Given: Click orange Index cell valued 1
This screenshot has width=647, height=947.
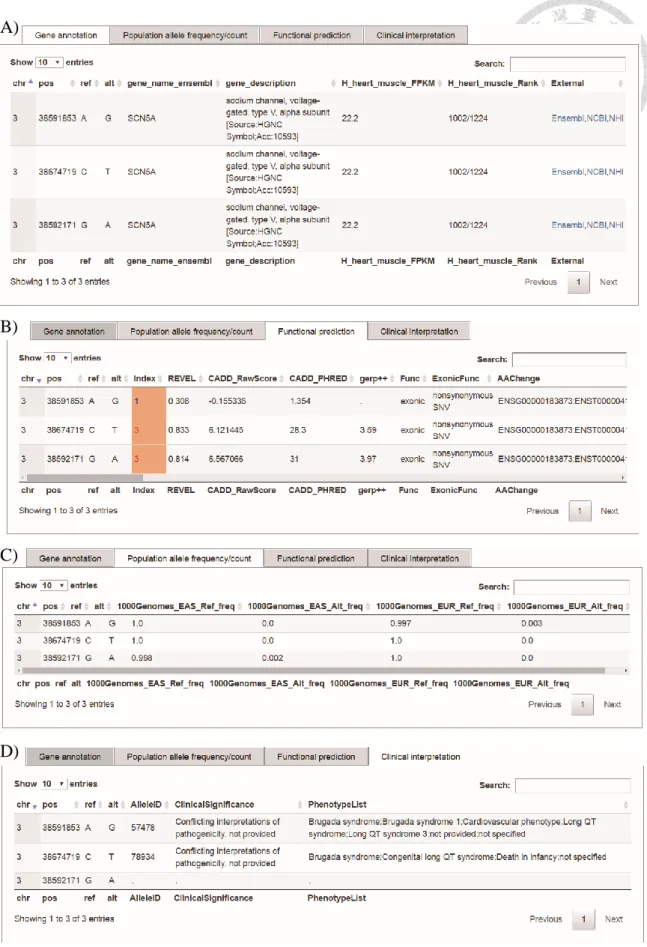Looking at the screenshot, I should (149, 401).
